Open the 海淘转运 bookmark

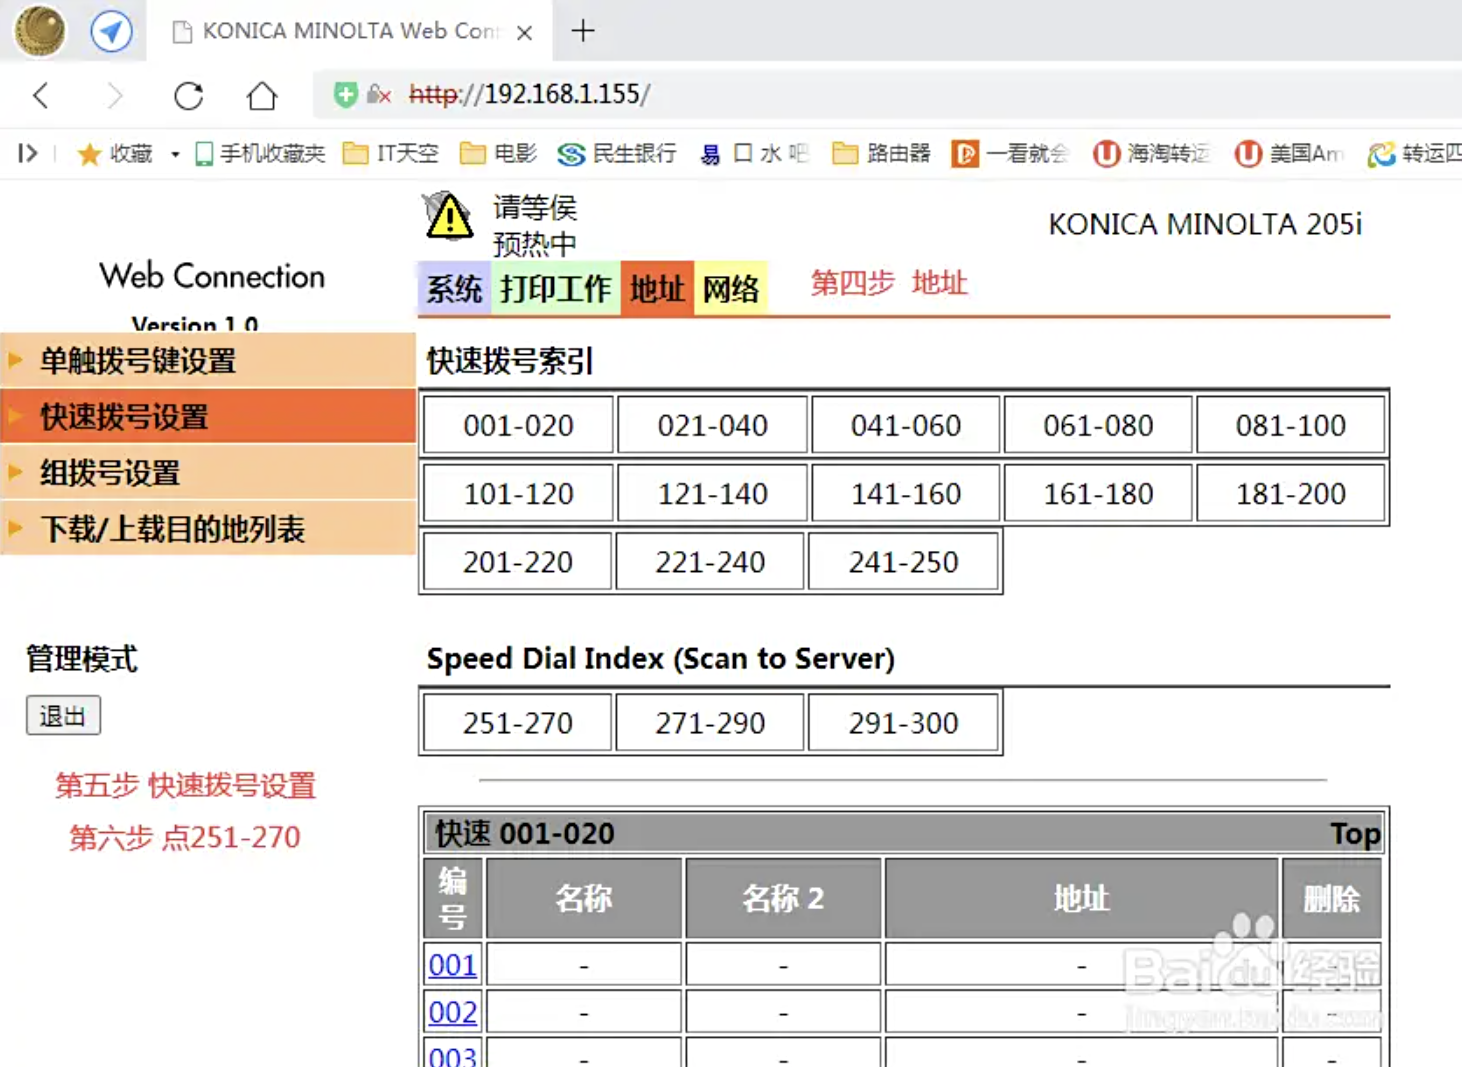tap(1151, 153)
